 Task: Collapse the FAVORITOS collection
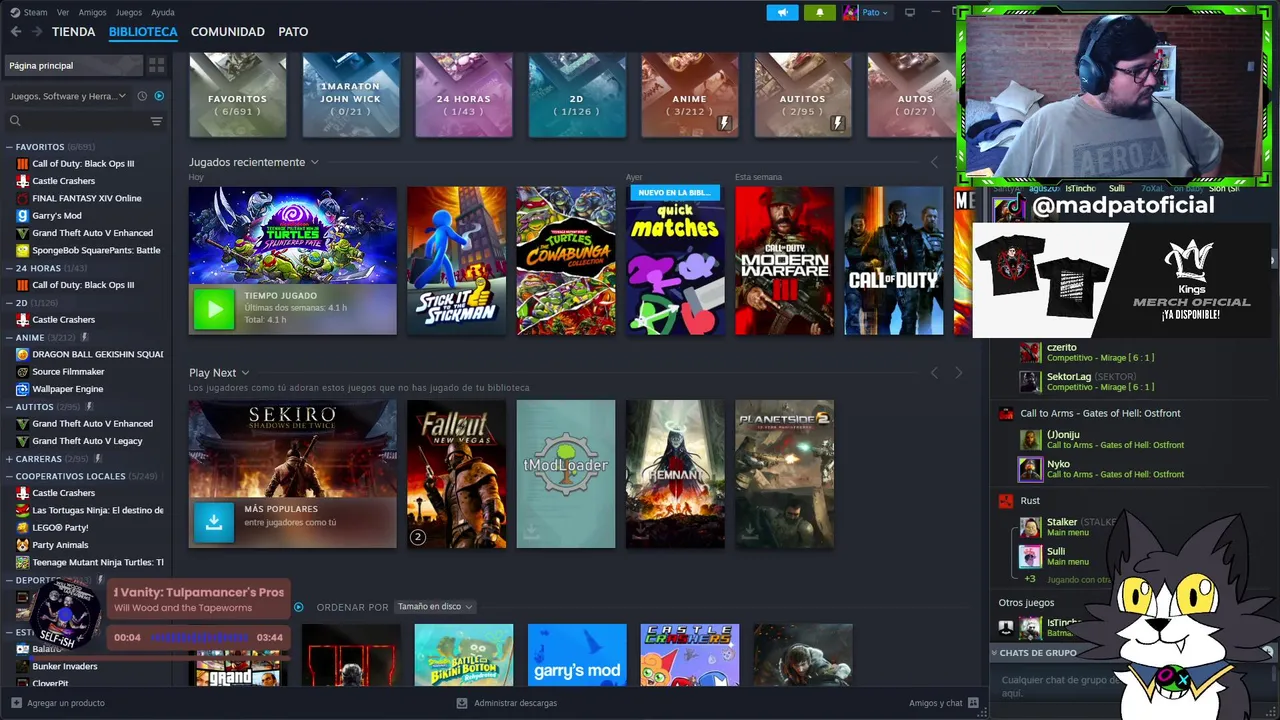[9, 147]
